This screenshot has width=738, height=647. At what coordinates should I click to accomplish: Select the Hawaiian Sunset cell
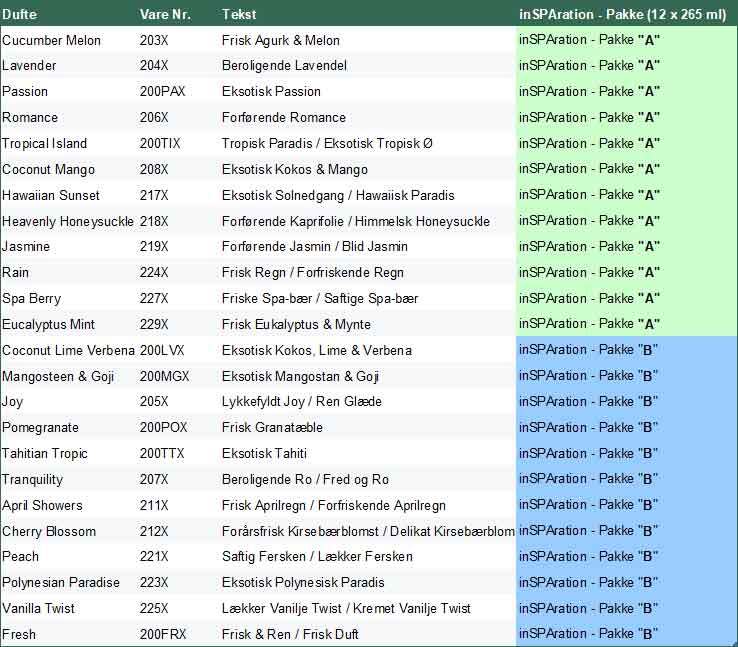pos(51,195)
